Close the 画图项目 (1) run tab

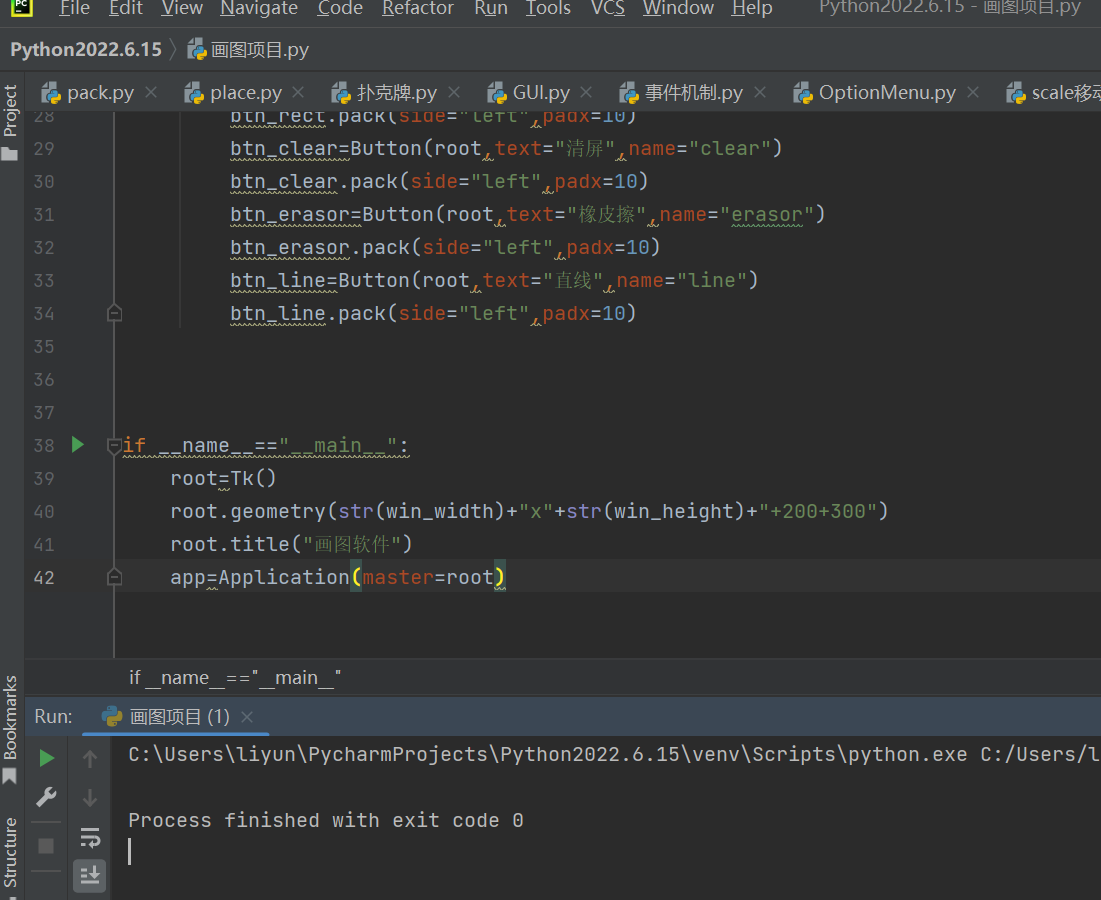(247, 717)
